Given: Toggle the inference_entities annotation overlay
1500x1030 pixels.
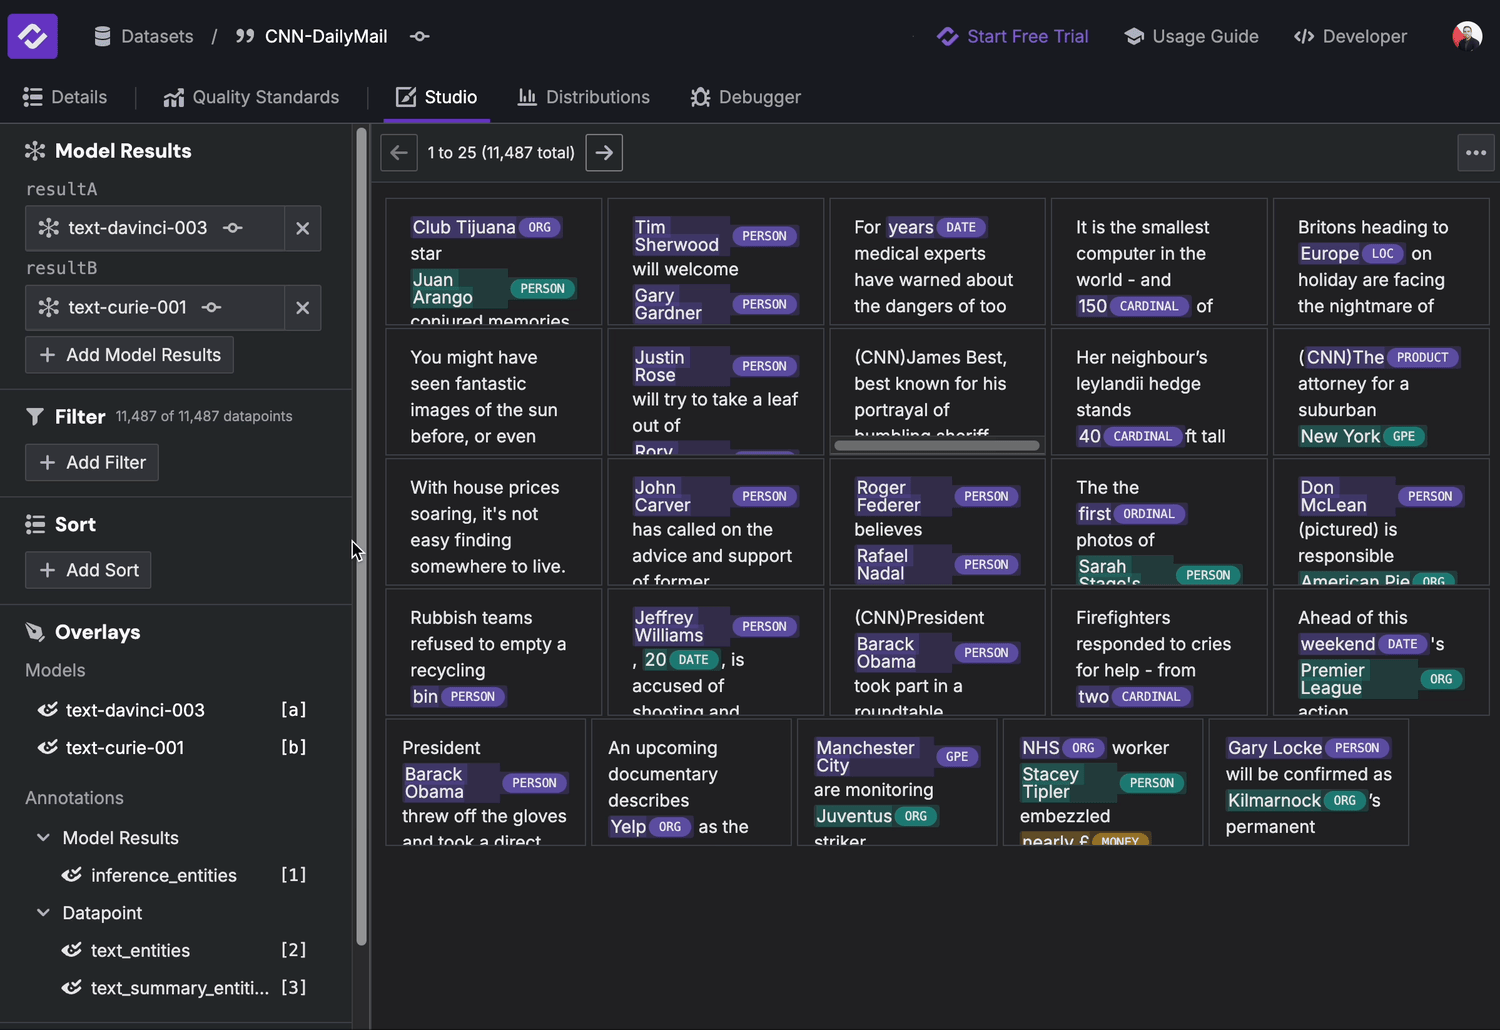Looking at the screenshot, I should point(71,875).
